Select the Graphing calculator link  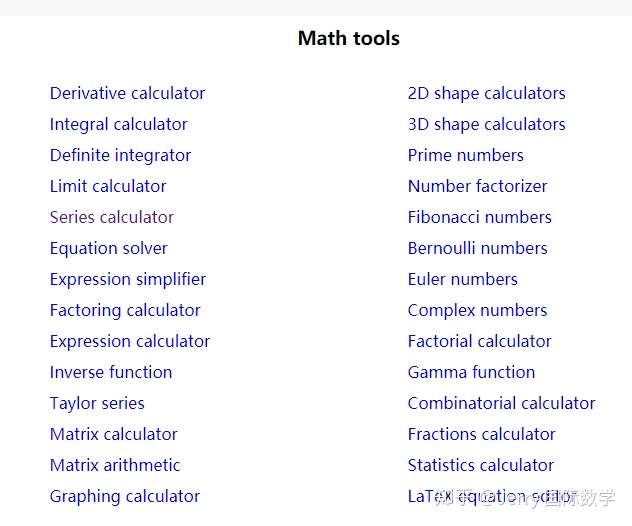point(124,496)
